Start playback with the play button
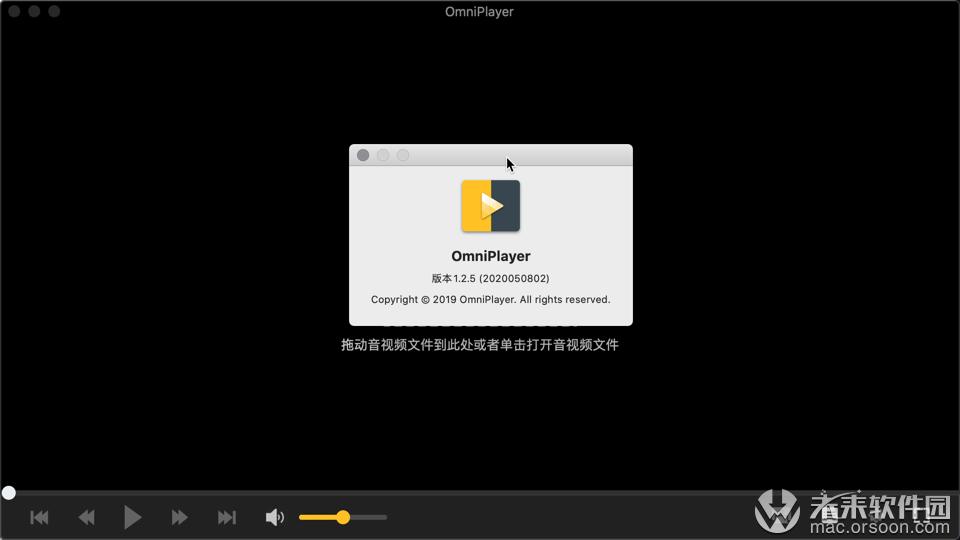The width and height of the screenshot is (960, 540). coord(132,517)
